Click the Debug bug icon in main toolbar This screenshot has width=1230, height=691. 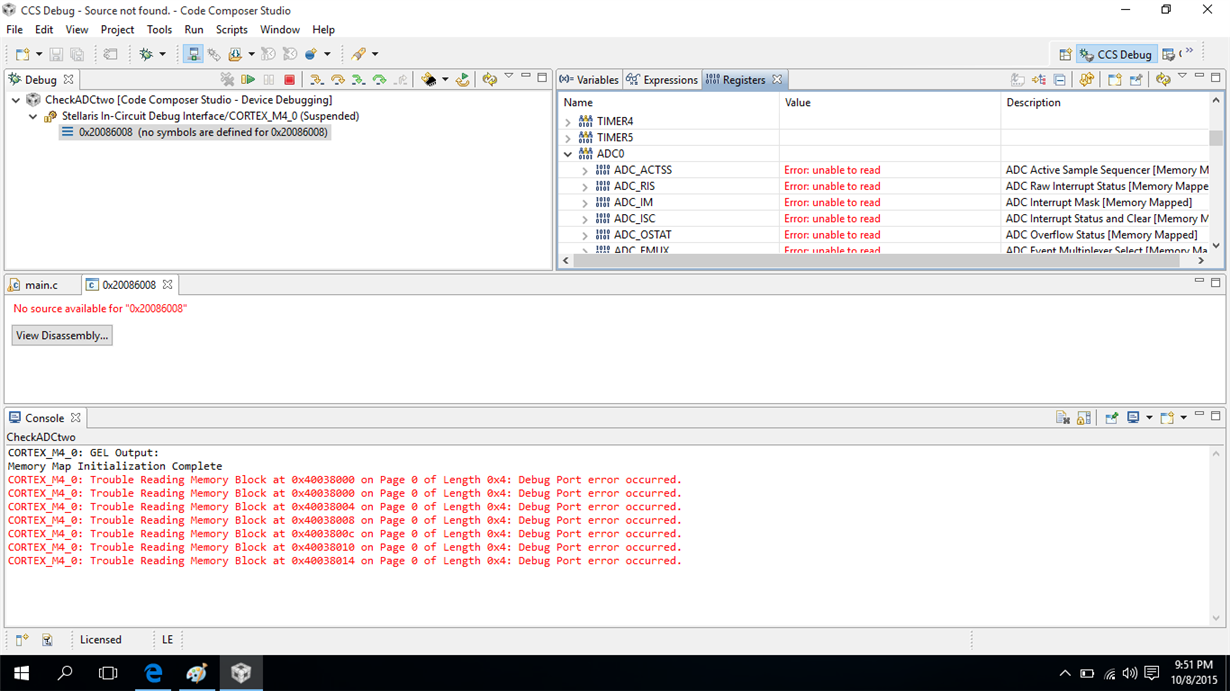point(146,54)
